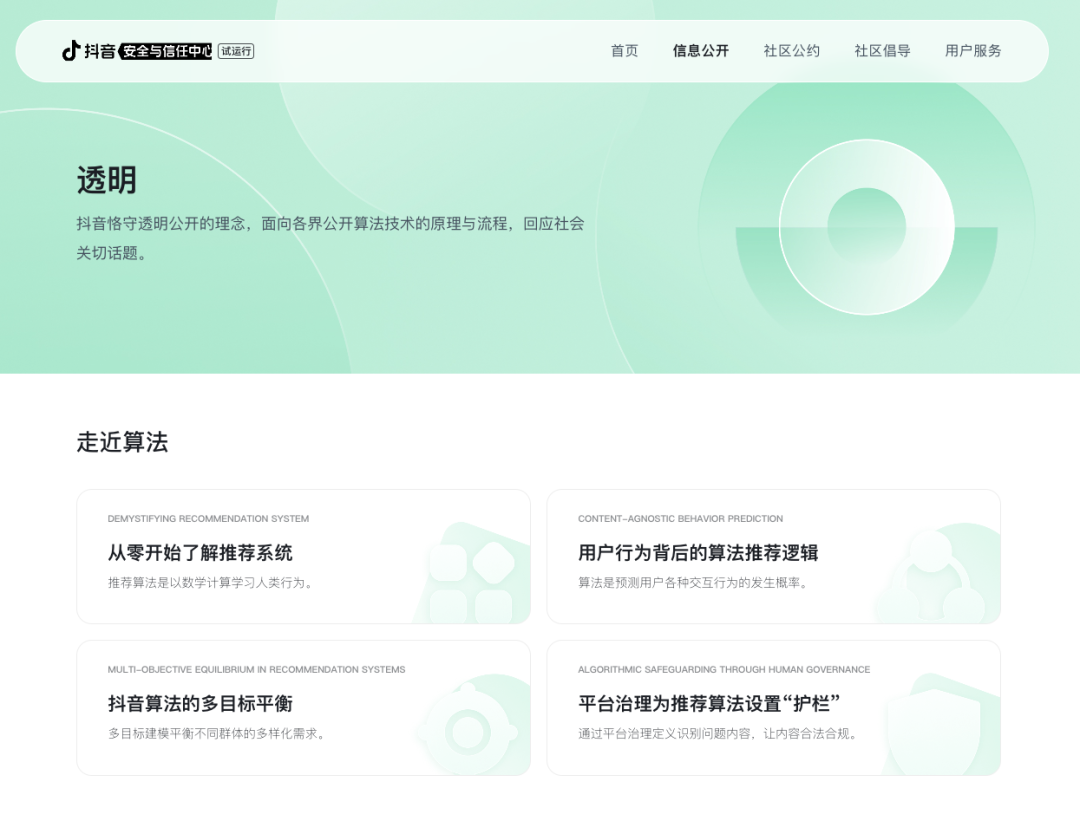
Task: Click the 透明 banner heading
Action: click(x=107, y=180)
